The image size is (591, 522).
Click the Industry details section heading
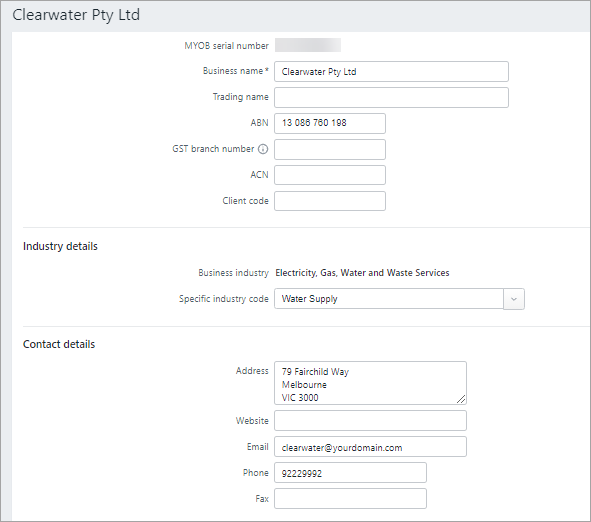point(60,246)
